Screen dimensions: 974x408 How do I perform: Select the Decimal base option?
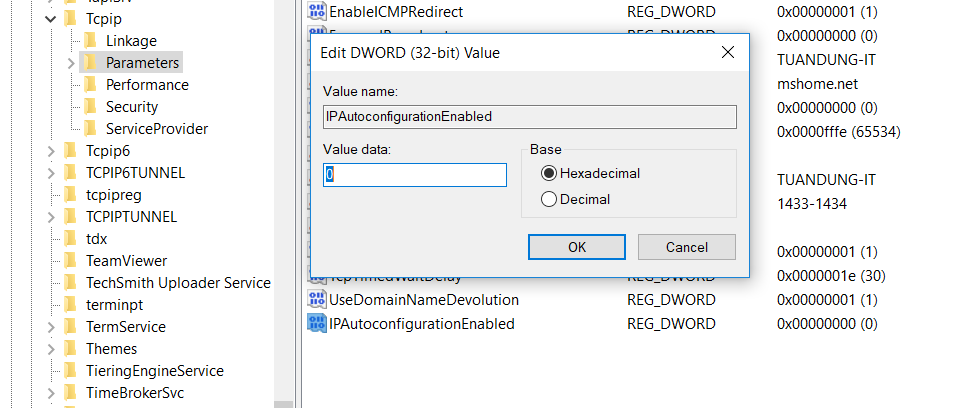coord(548,199)
